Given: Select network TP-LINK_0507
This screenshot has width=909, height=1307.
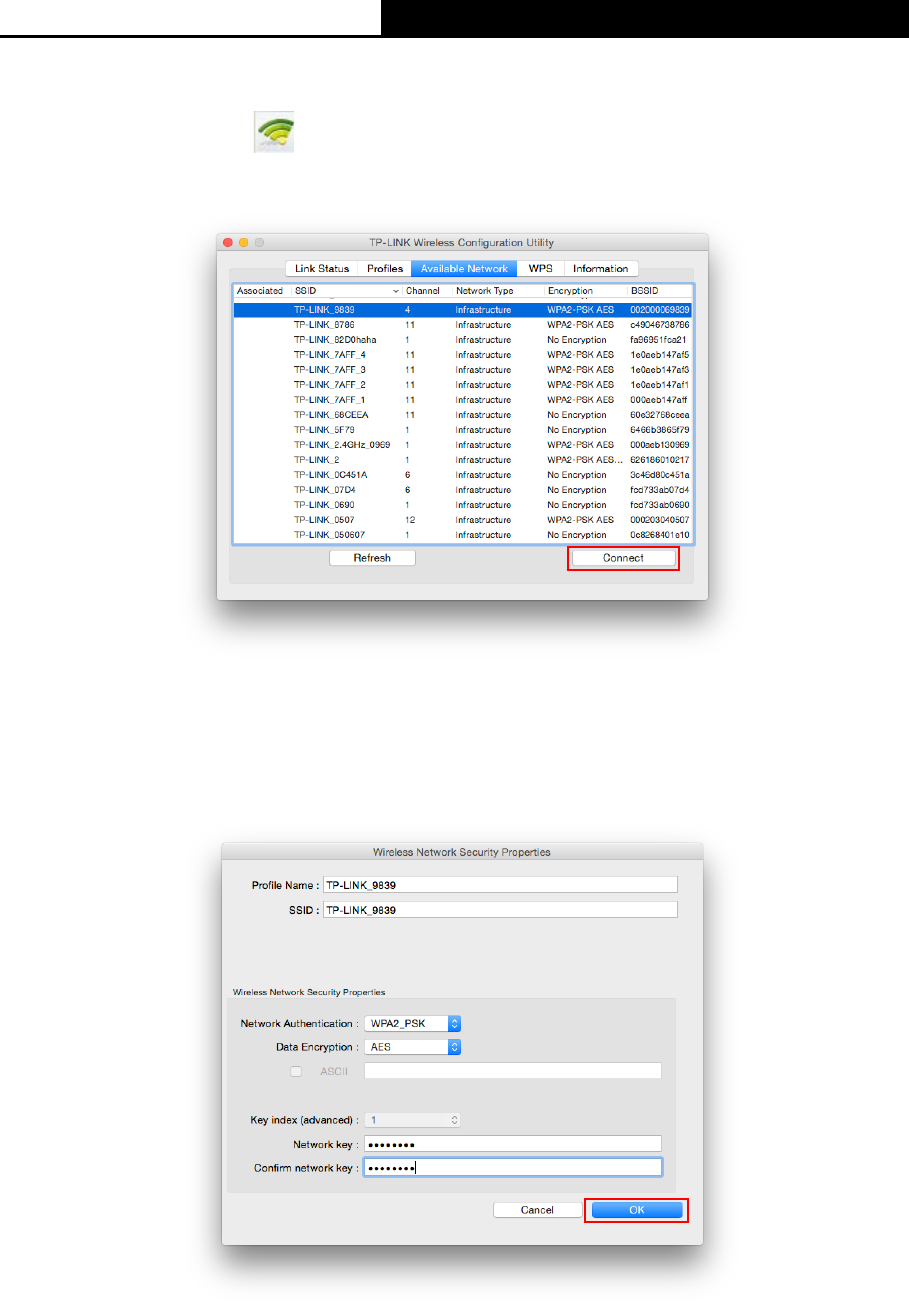Looking at the screenshot, I should pyautogui.click(x=463, y=520).
